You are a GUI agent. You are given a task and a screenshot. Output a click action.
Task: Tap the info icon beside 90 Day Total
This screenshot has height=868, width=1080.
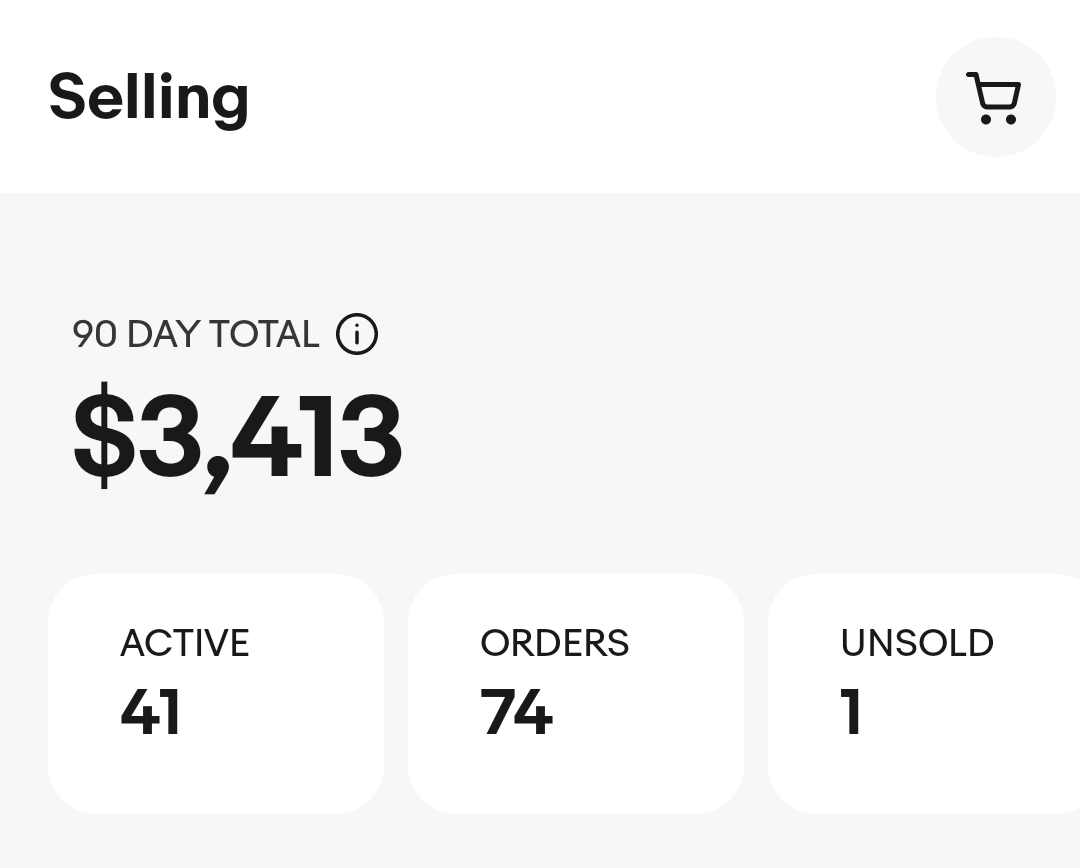[x=357, y=334]
